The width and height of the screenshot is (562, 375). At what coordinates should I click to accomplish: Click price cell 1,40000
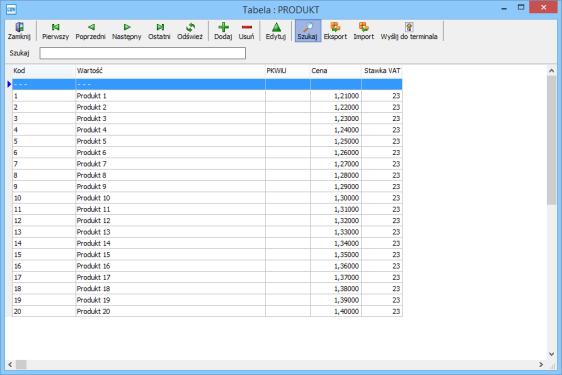(x=336, y=311)
